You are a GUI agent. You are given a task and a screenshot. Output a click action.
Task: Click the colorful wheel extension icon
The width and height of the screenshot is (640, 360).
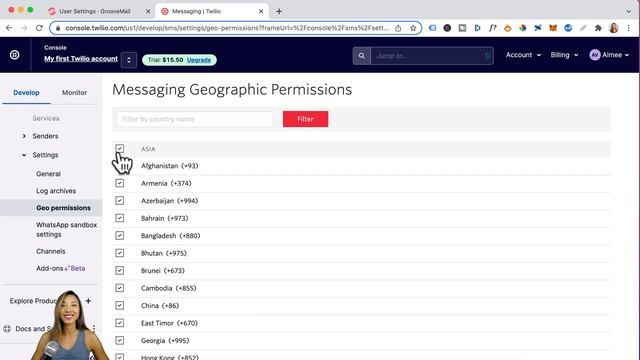[523, 28]
